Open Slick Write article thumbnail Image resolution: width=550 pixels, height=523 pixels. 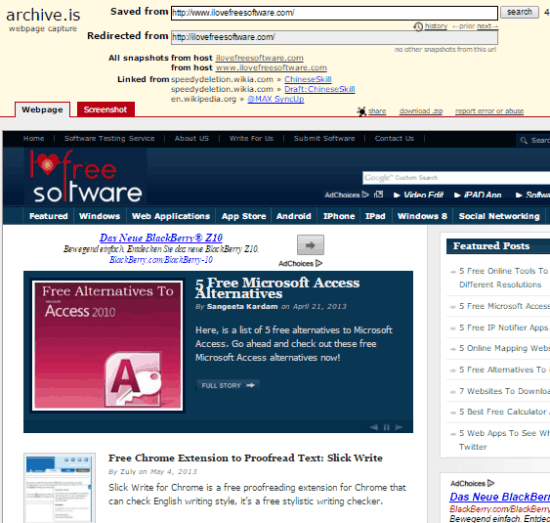59,488
